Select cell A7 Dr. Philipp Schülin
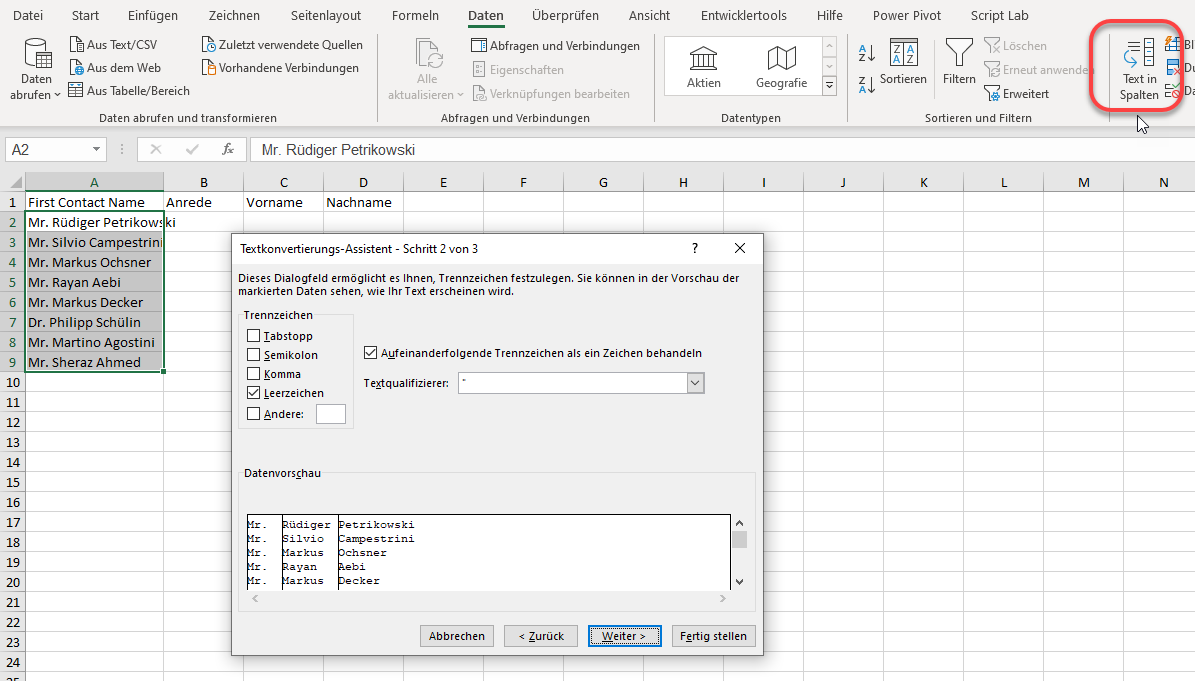The width and height of the screenshot is (1195, 681). [x=95, y=322]
